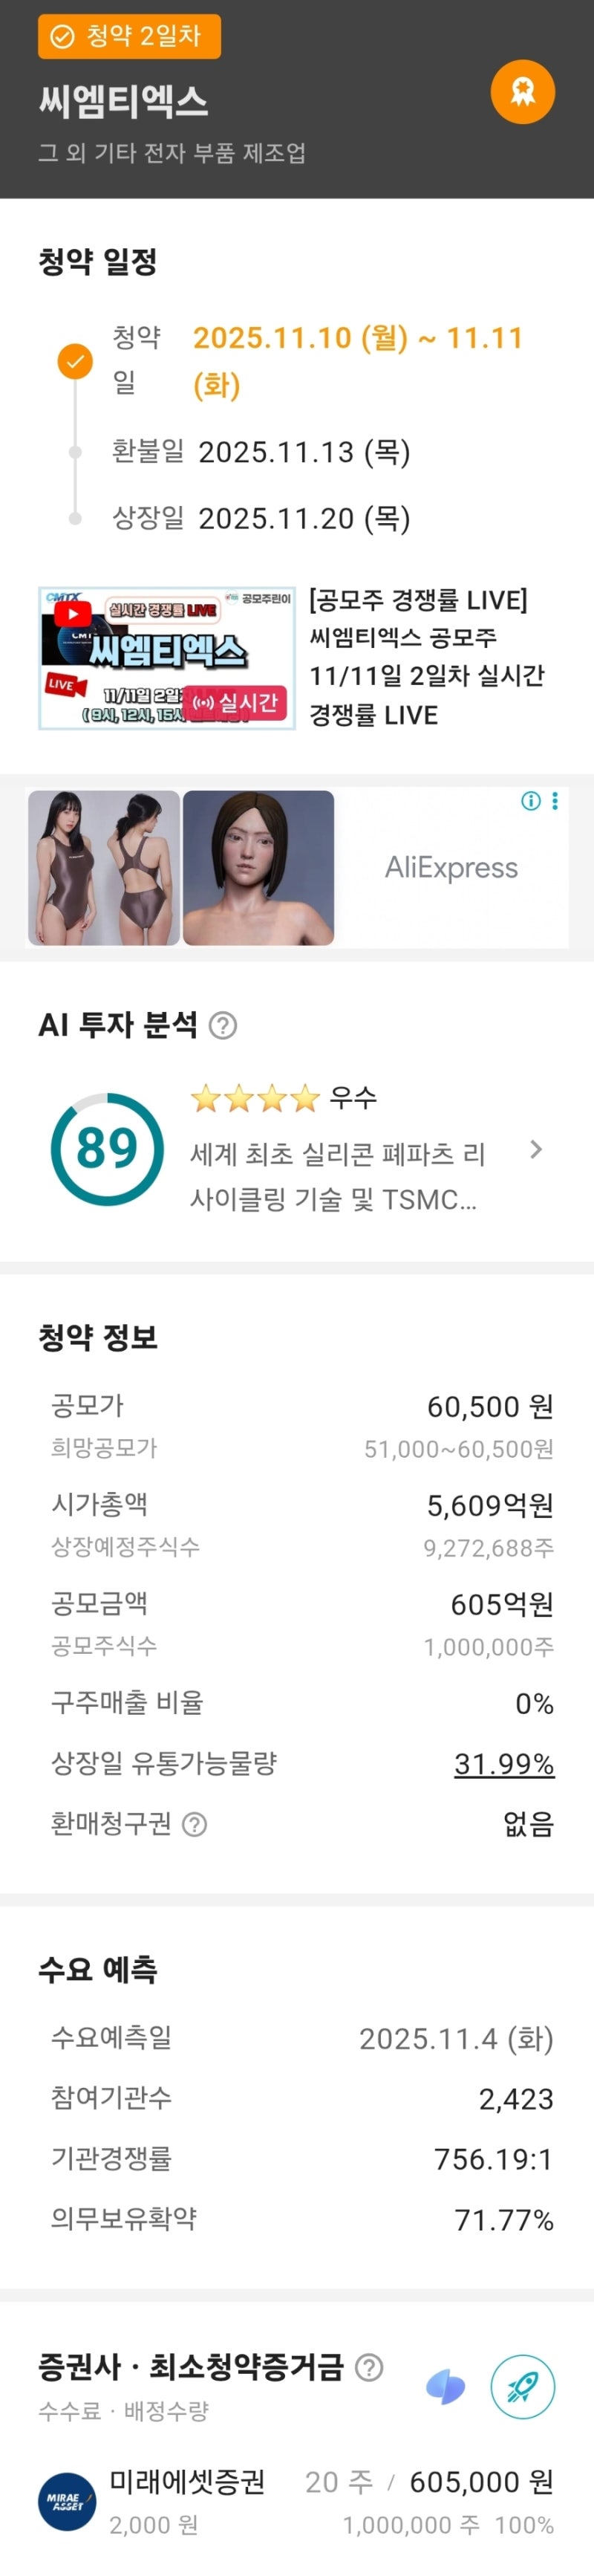Open the 31.99% 유통가능물량 link
The image size is (594, 2576).
pyautogui.click(x=503, y=1763)
